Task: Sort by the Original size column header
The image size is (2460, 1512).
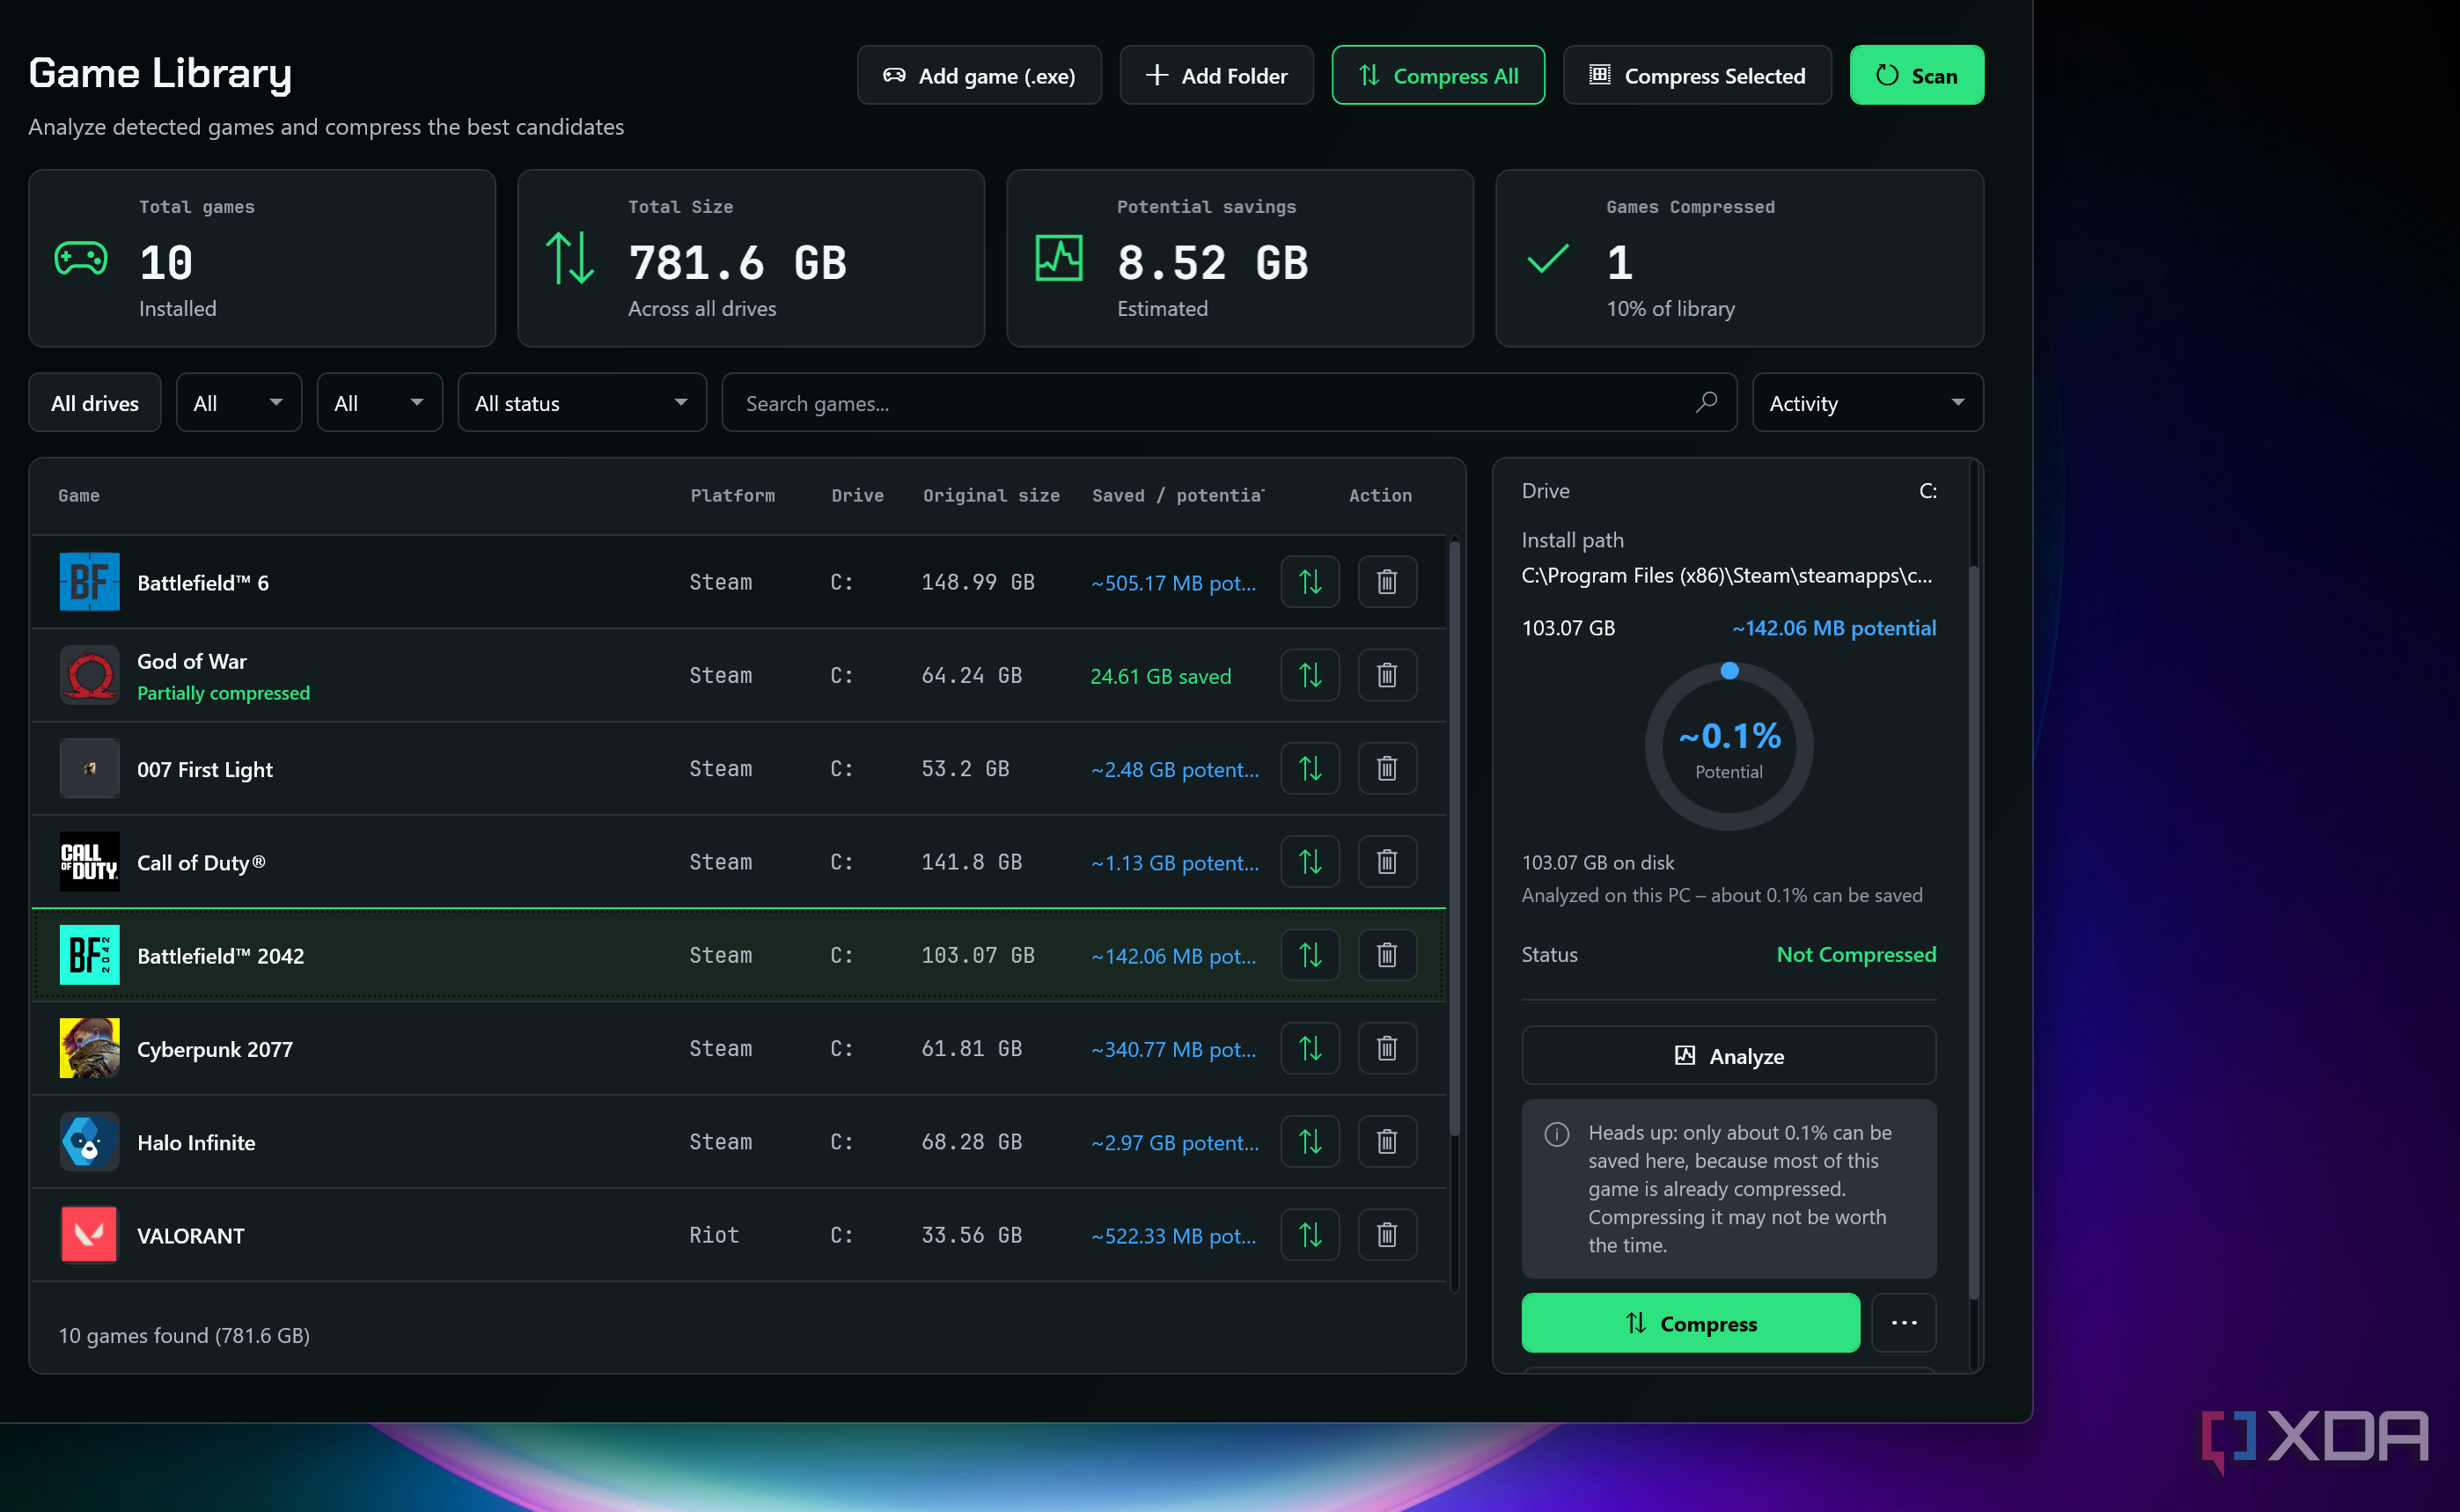Action: coord(991,495)
